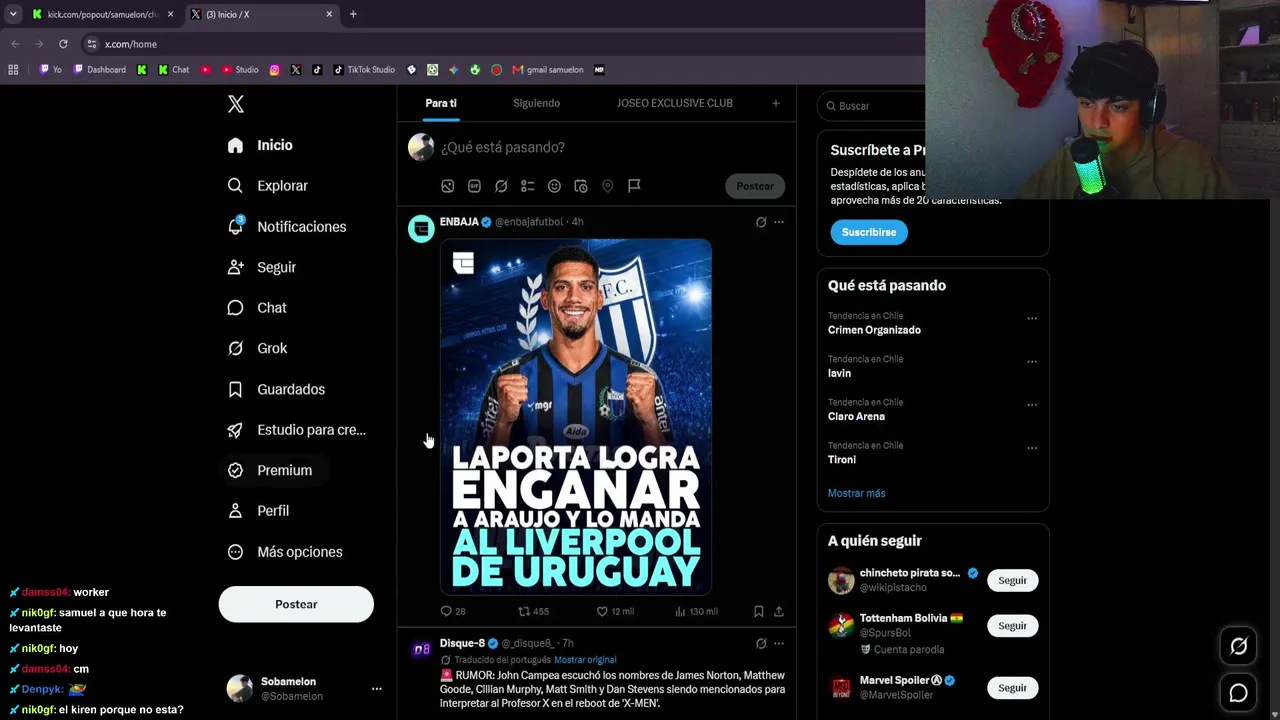
Task: Click the Buscar search field
Action: [872, 106]
